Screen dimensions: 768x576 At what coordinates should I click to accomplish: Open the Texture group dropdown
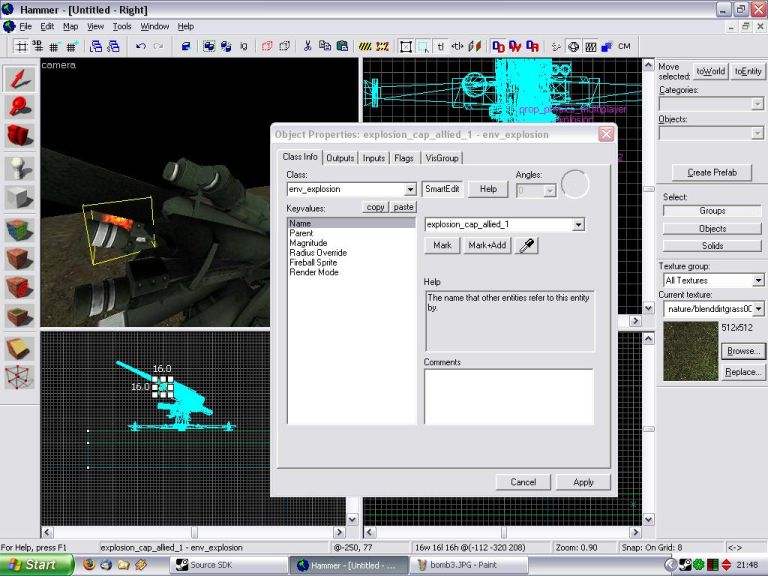pyautogui.click(x=758, y=281)
